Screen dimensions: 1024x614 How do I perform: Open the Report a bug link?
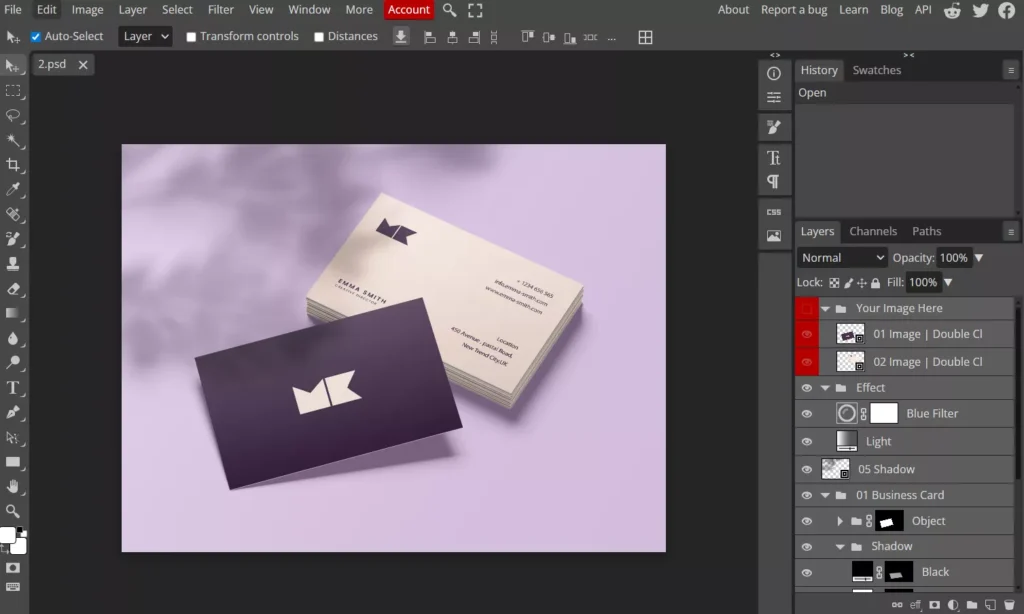click(x=794, y=10)
